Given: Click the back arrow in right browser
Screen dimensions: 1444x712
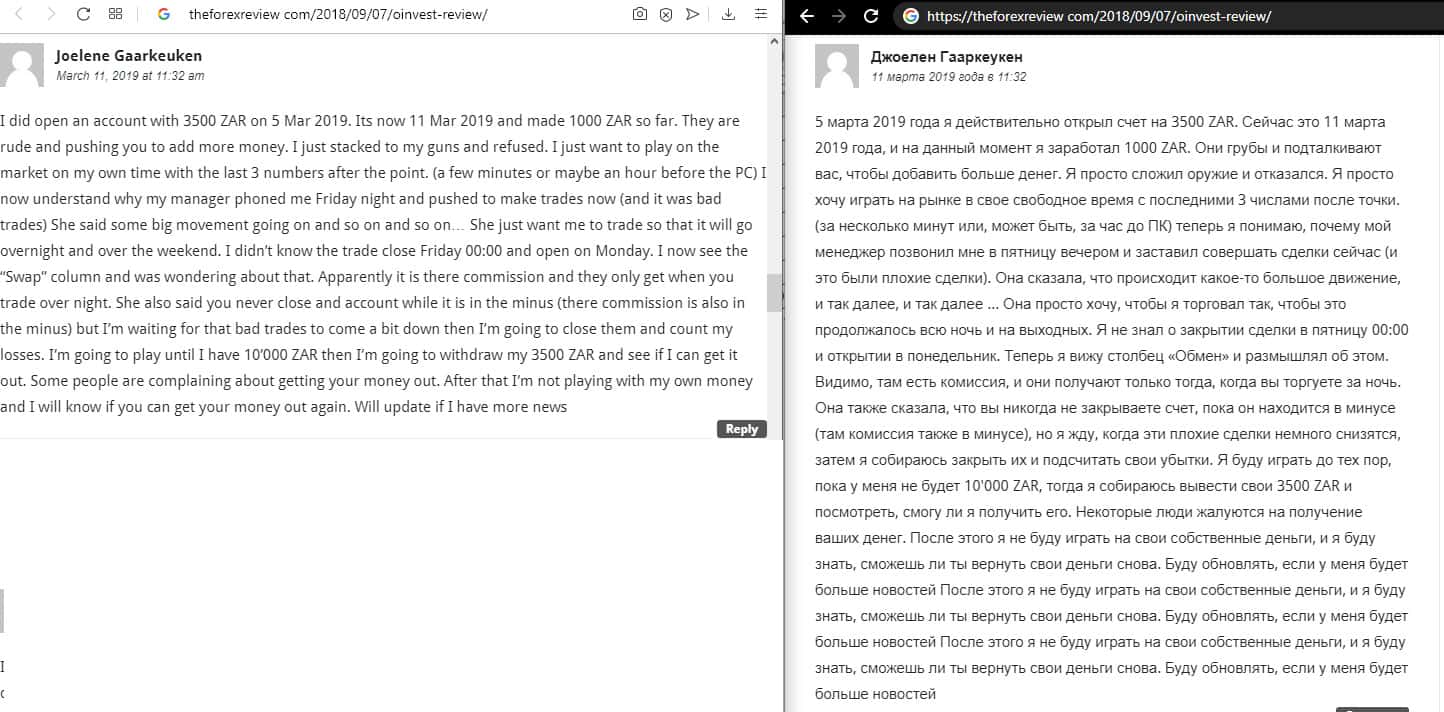Looking at the screenshot, I should point(808,16).
